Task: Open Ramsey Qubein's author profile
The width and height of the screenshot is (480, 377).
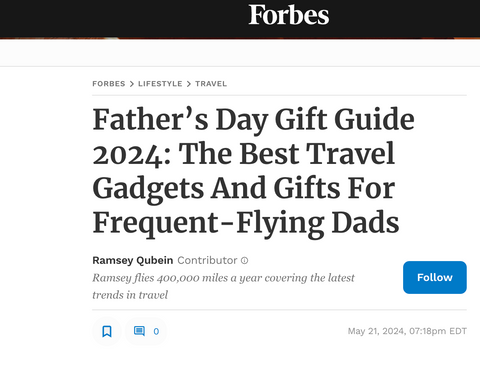Action: [x=133, y=260]
